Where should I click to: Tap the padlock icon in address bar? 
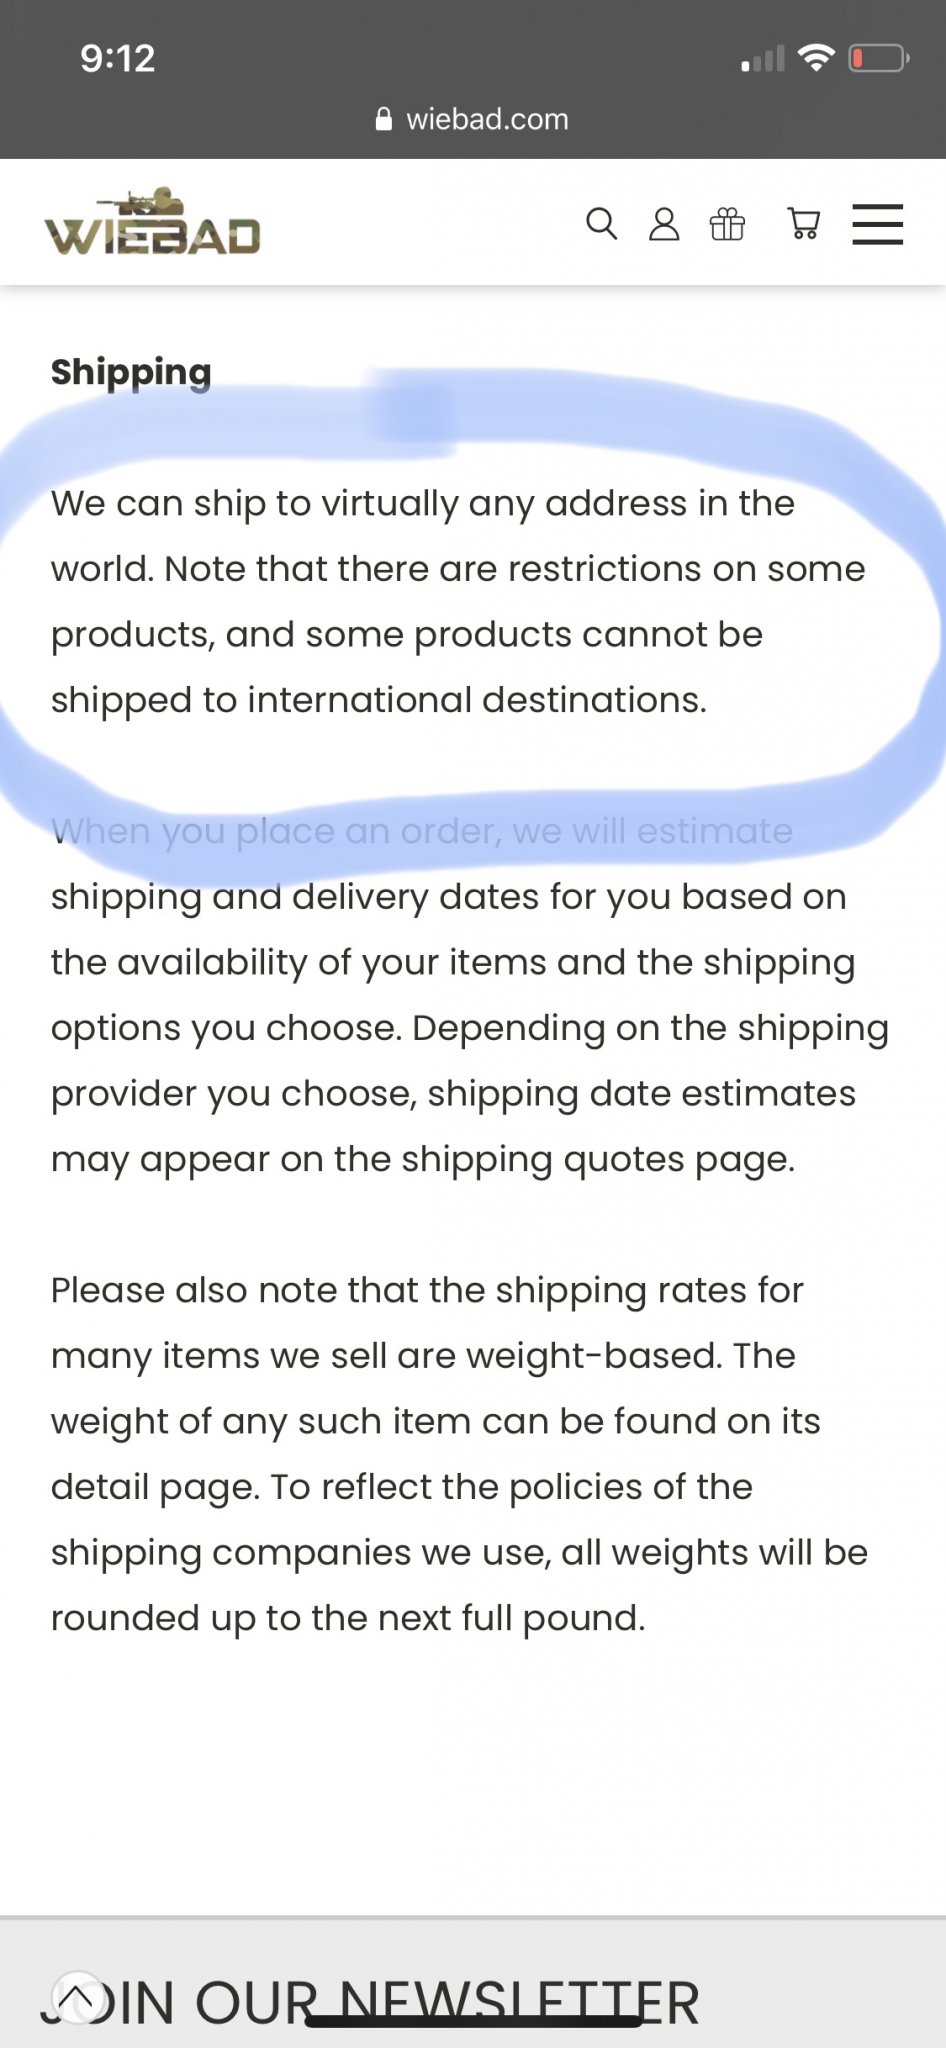click(x=383, y=119)
